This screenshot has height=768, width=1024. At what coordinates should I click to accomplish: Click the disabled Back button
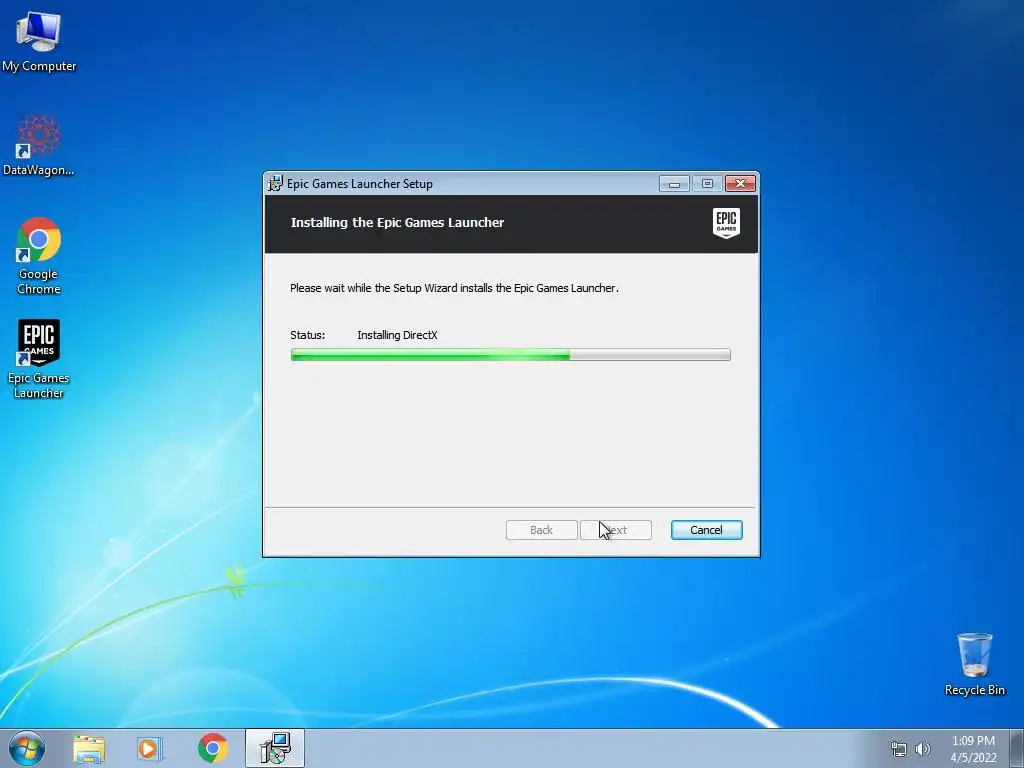click(541, 530)
